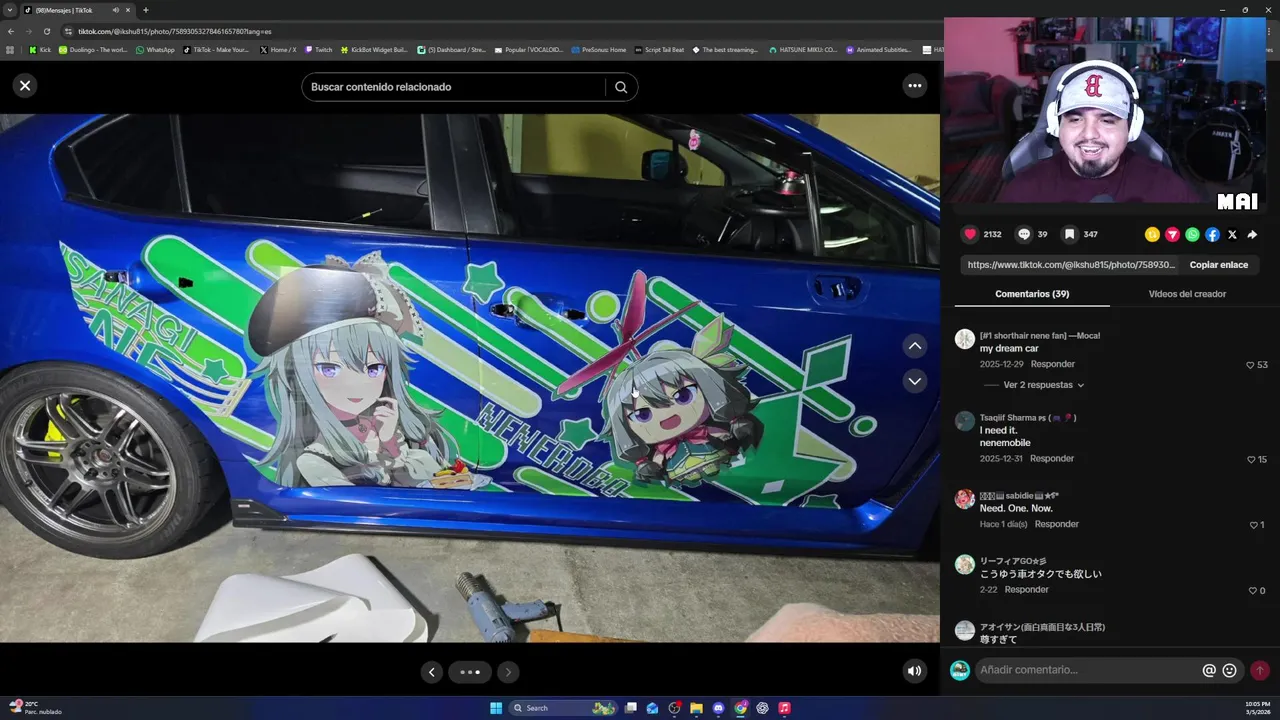
Task: Like the 'my dream car' comment
Action: [1250, 365]
